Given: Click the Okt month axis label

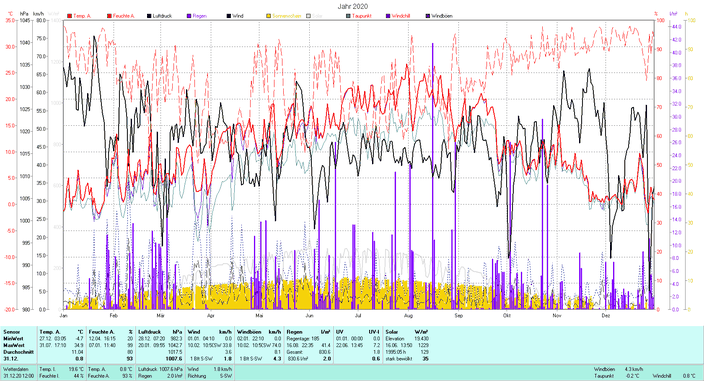Looking at the screenshot, I should (x=507, y=315).
